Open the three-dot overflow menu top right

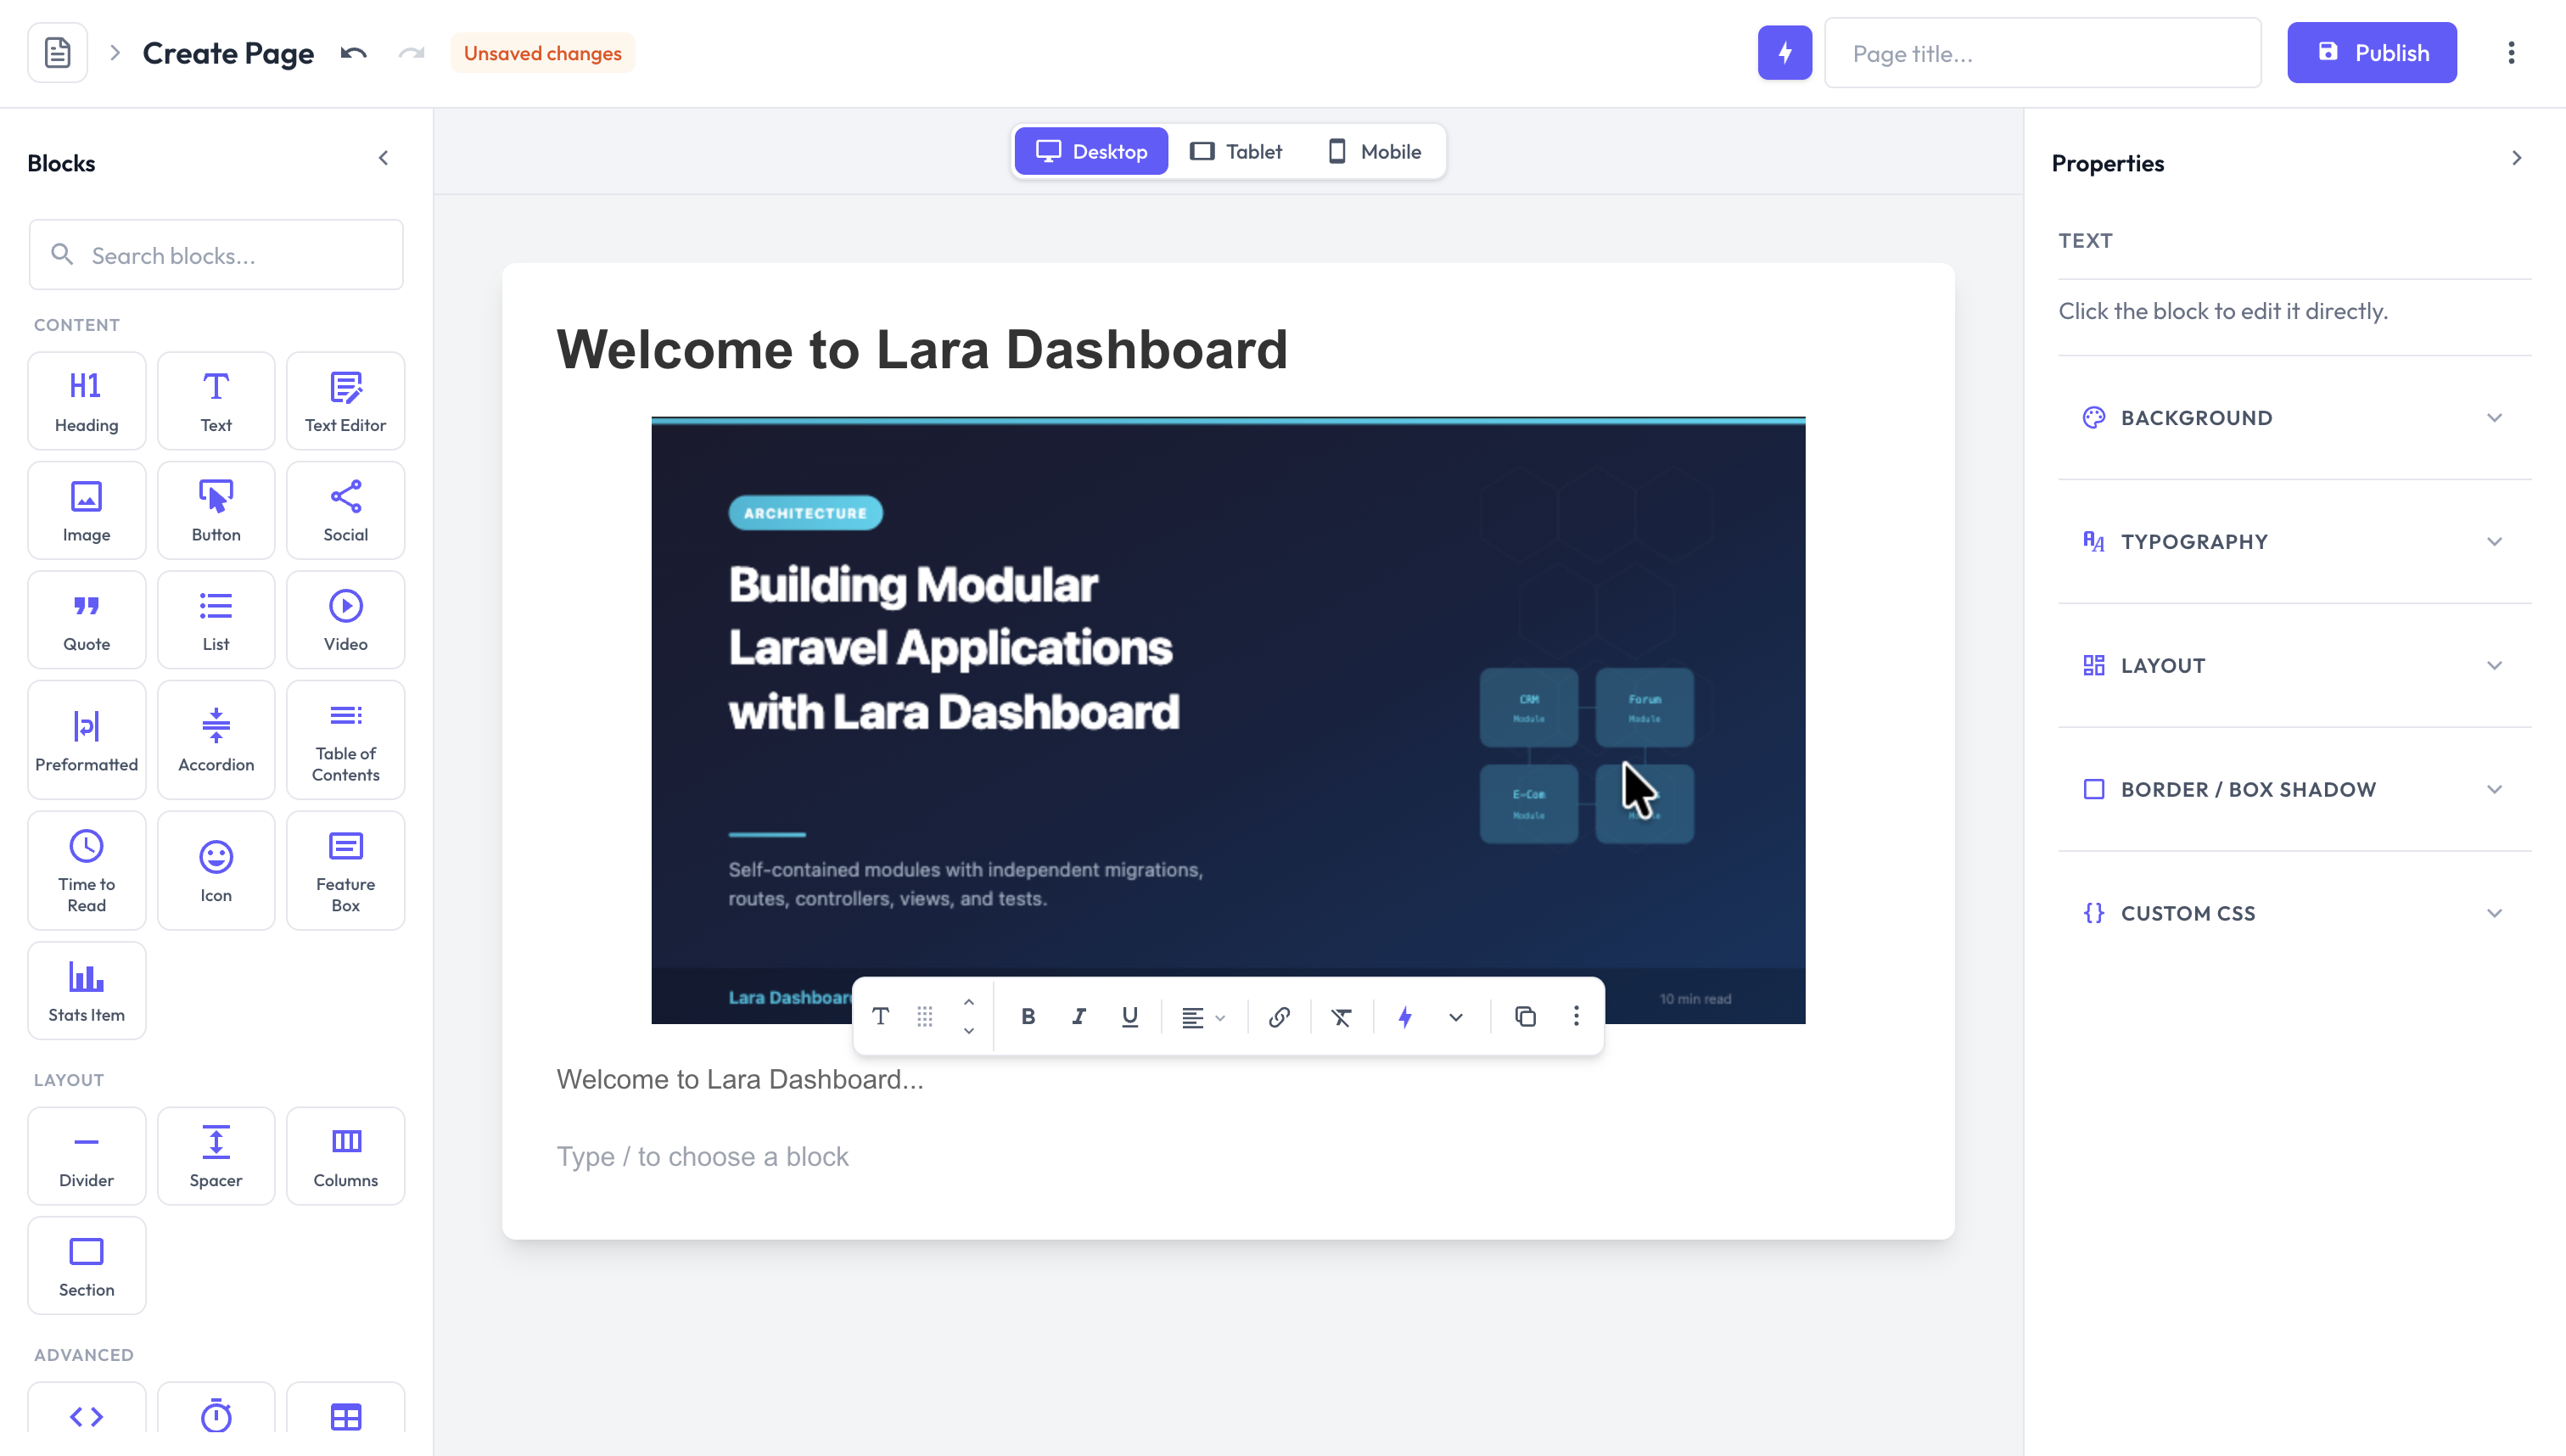[2511, 52]
